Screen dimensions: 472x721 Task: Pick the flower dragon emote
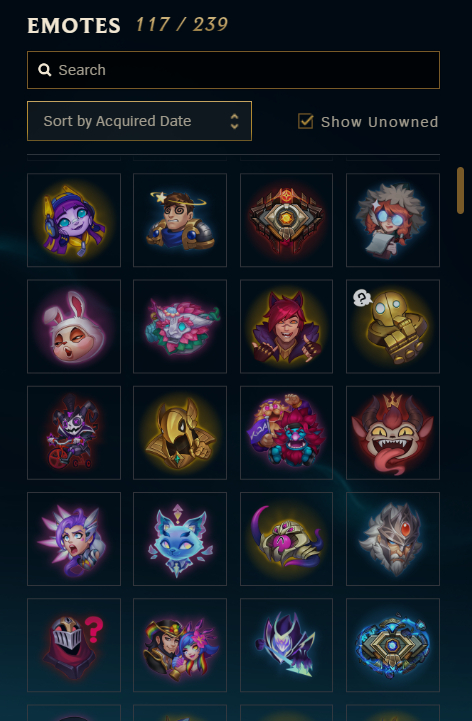point(180,326)
